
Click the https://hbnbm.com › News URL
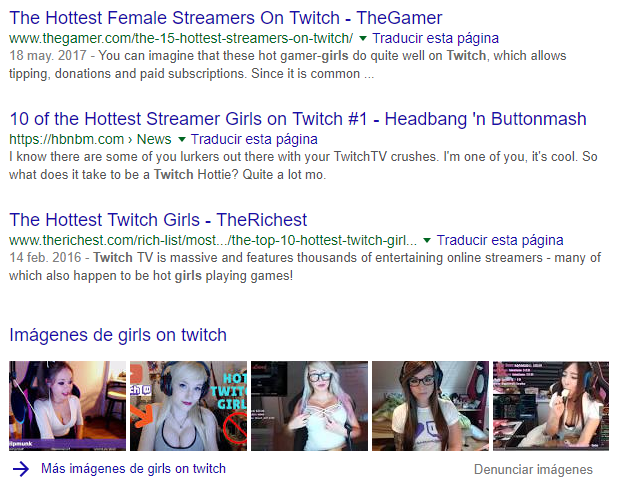[x=90, y=140]
